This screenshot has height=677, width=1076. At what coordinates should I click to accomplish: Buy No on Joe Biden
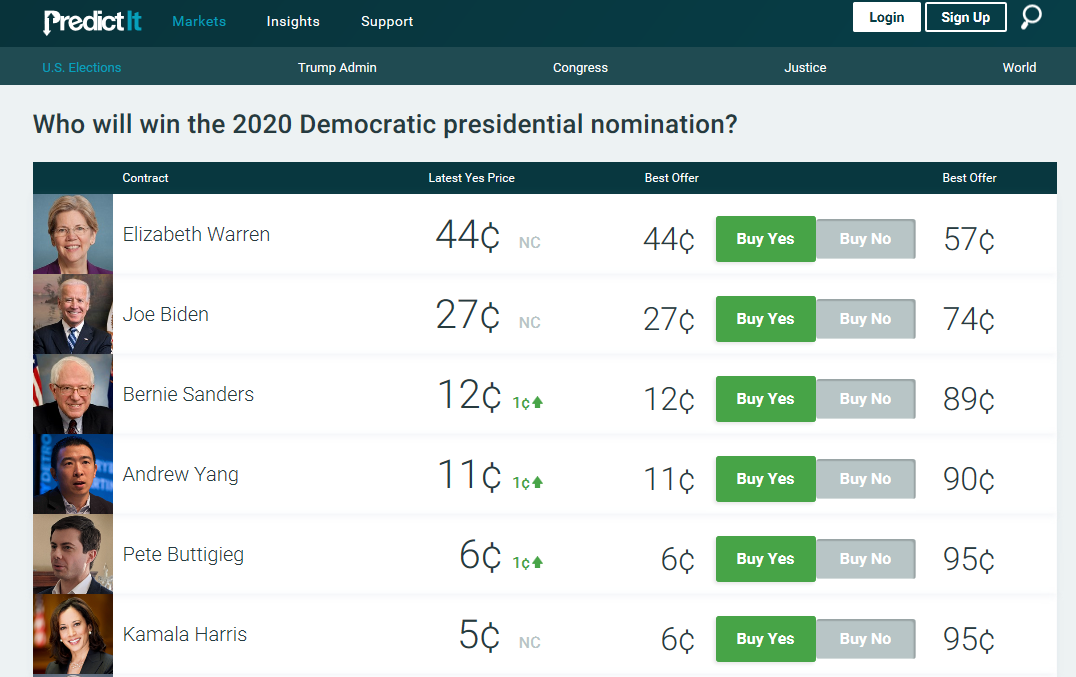[x=865, y=319]
